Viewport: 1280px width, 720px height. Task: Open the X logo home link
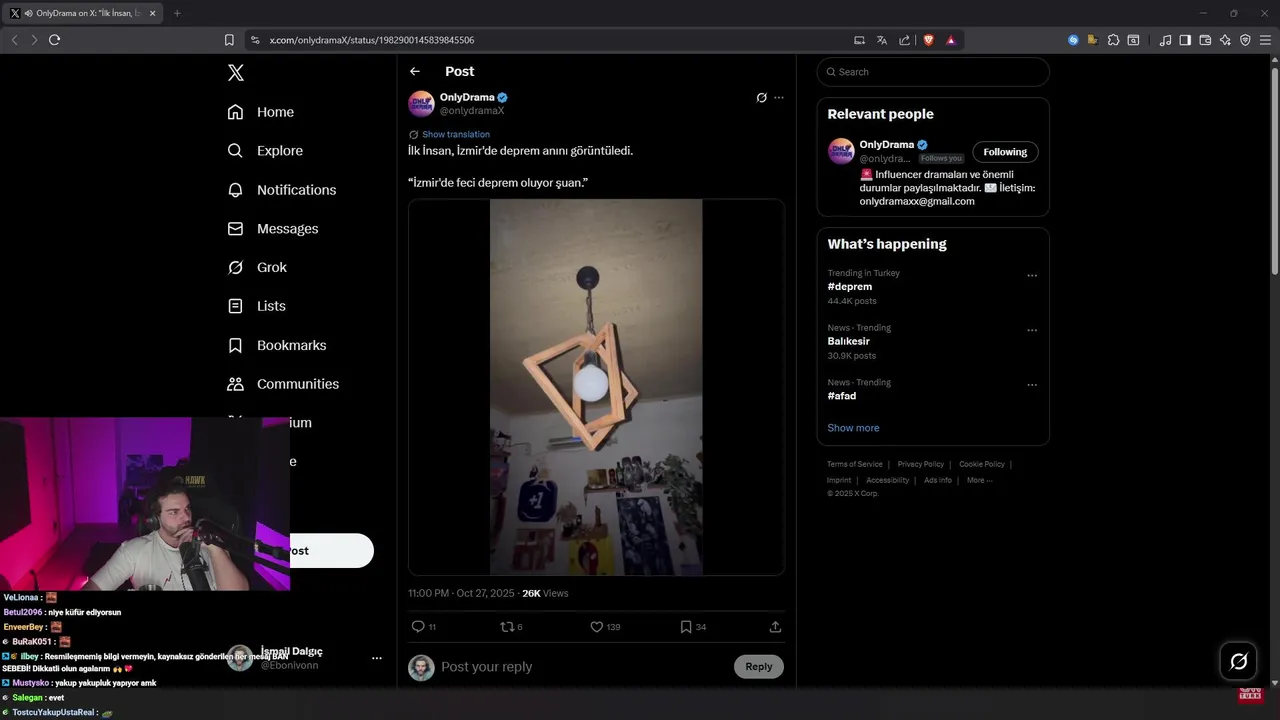click(235, 72)
